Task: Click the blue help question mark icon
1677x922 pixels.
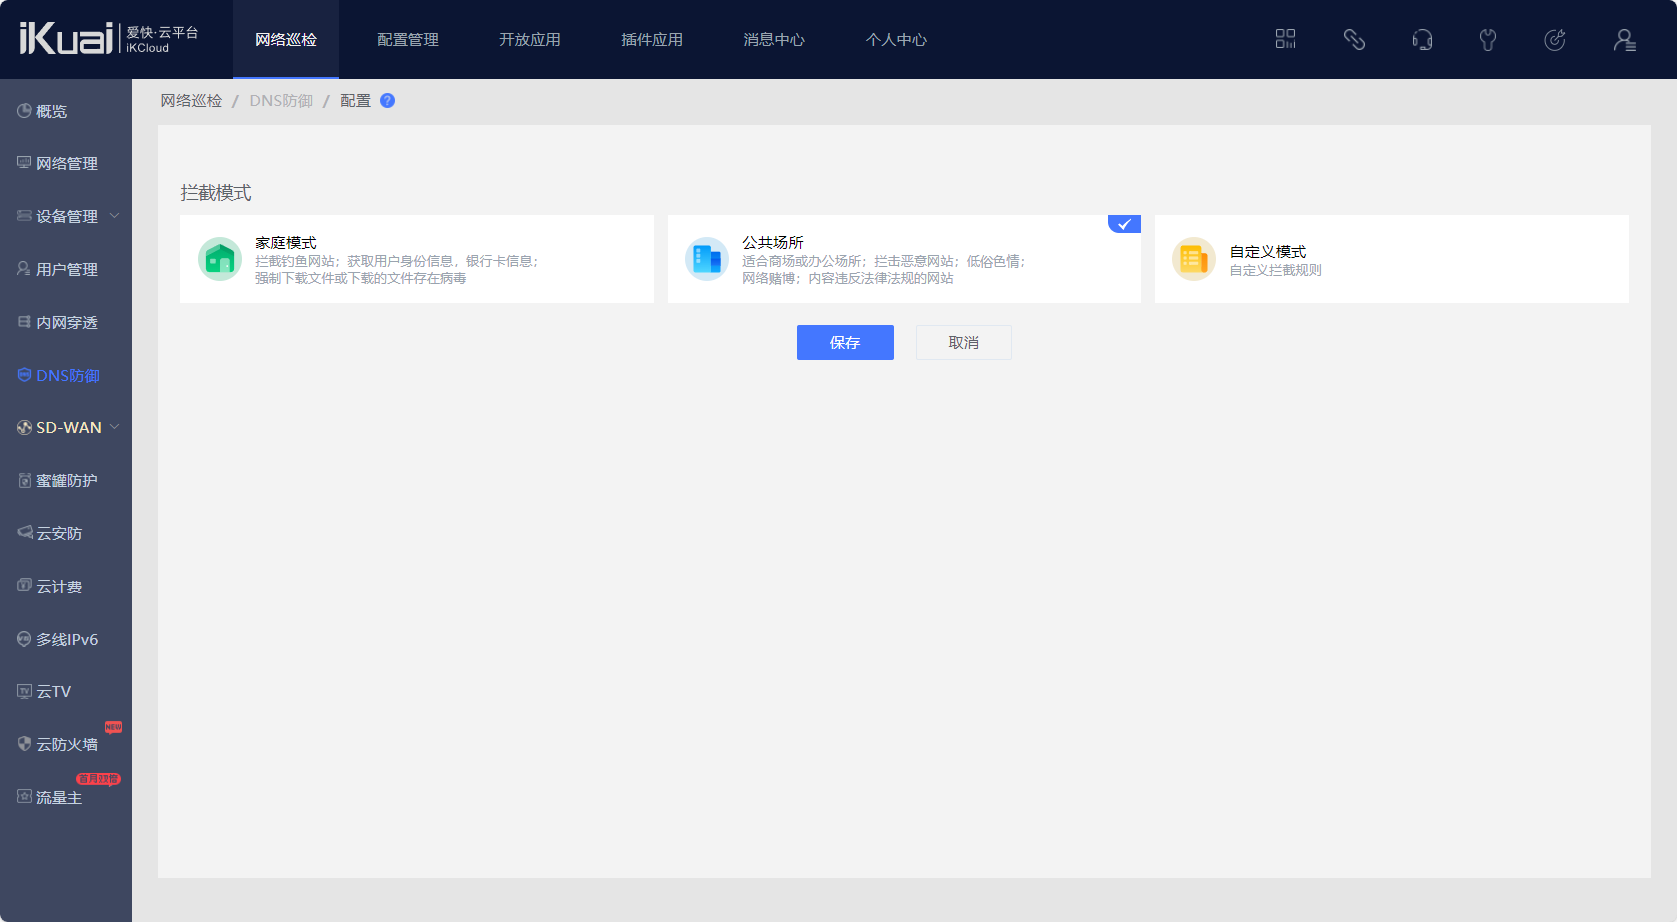Action: coord(388,100)
